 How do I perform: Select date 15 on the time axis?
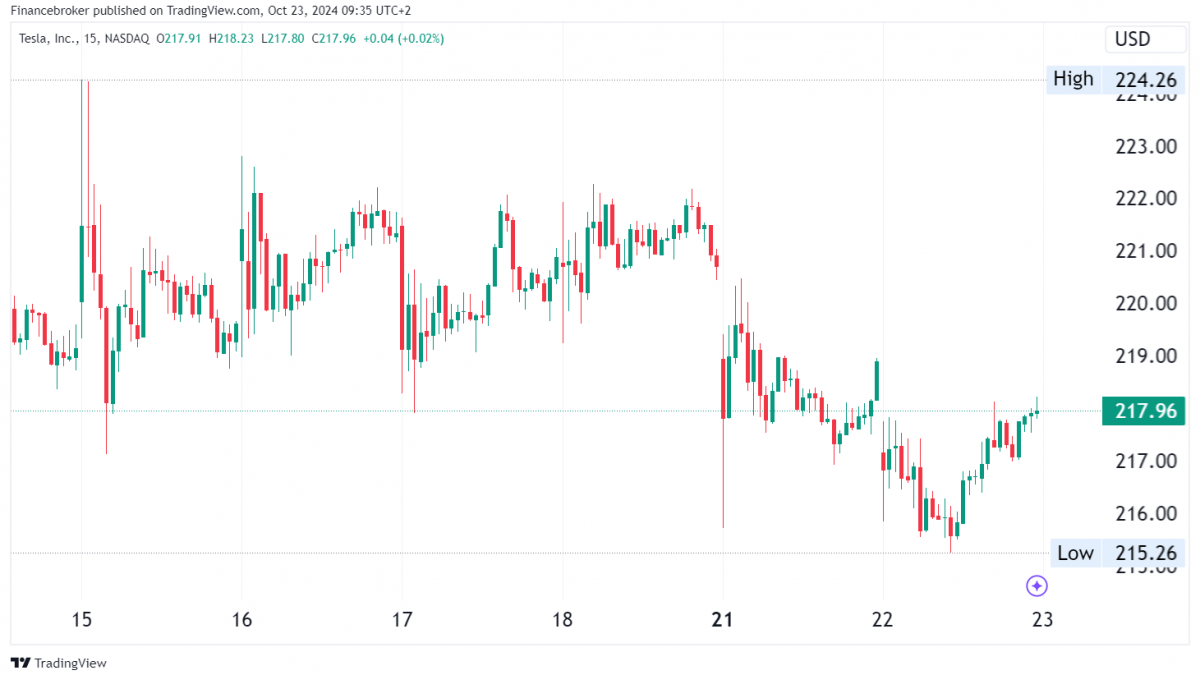coord(82,619)
